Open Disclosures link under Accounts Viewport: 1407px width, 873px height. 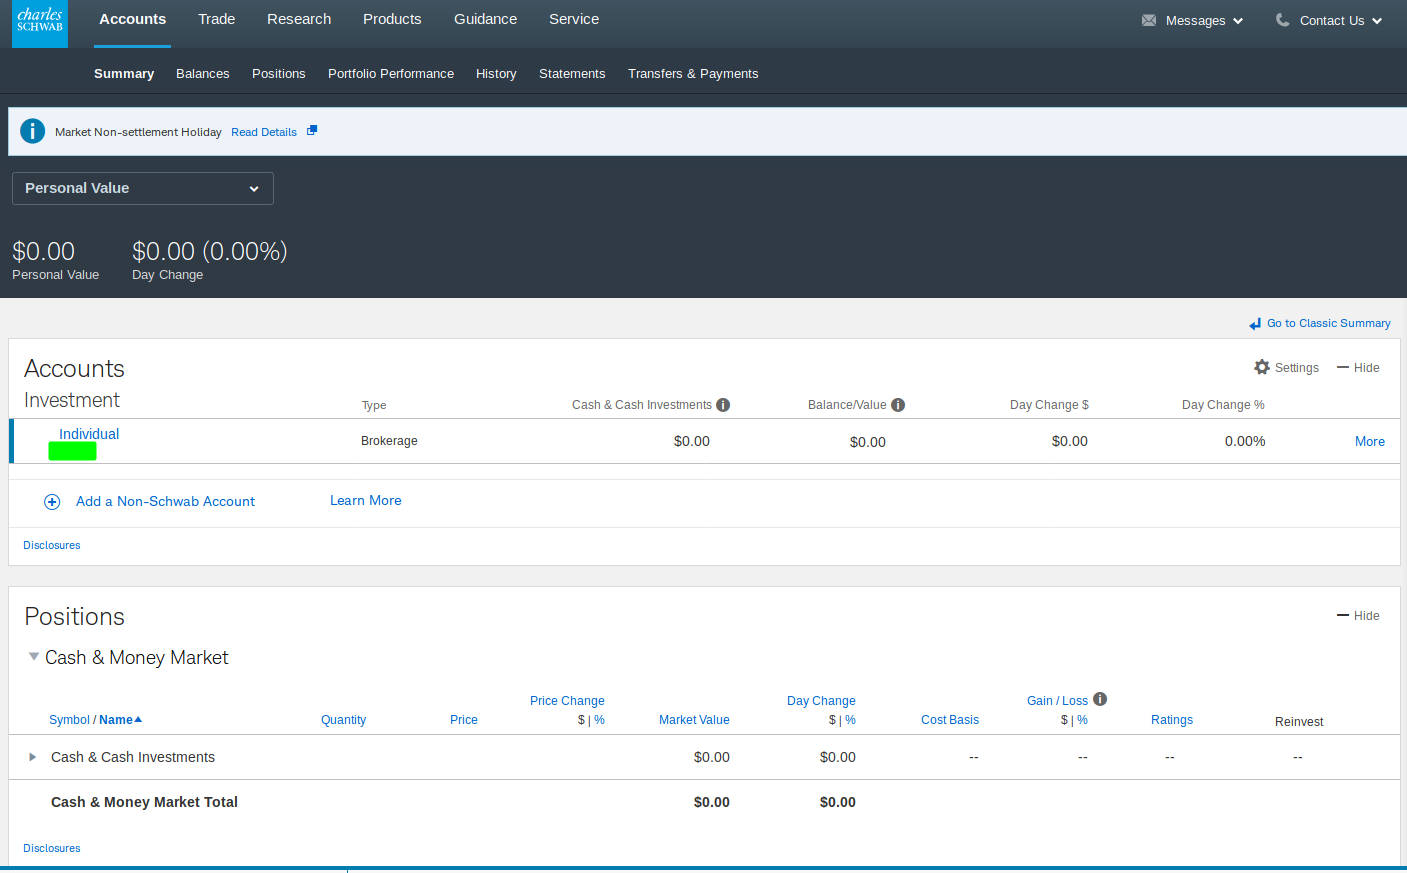[52, 545]
